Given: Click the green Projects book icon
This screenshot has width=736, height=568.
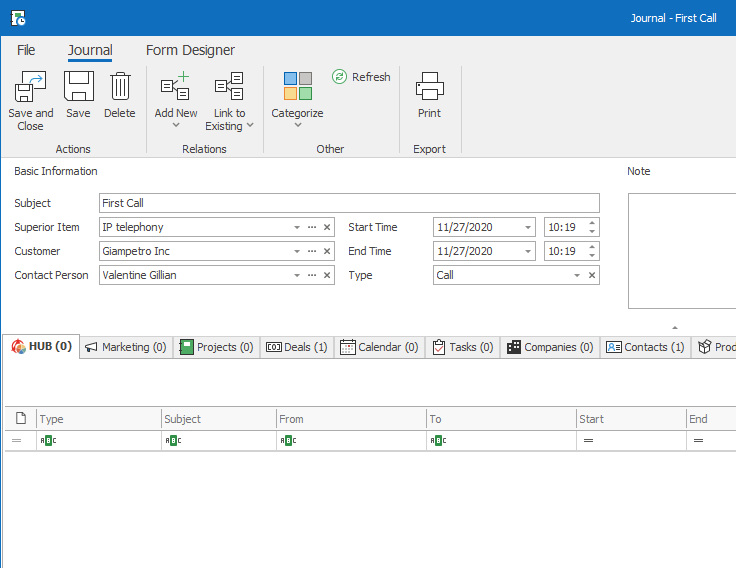Looking at the screenshot, I should (186, 347).
